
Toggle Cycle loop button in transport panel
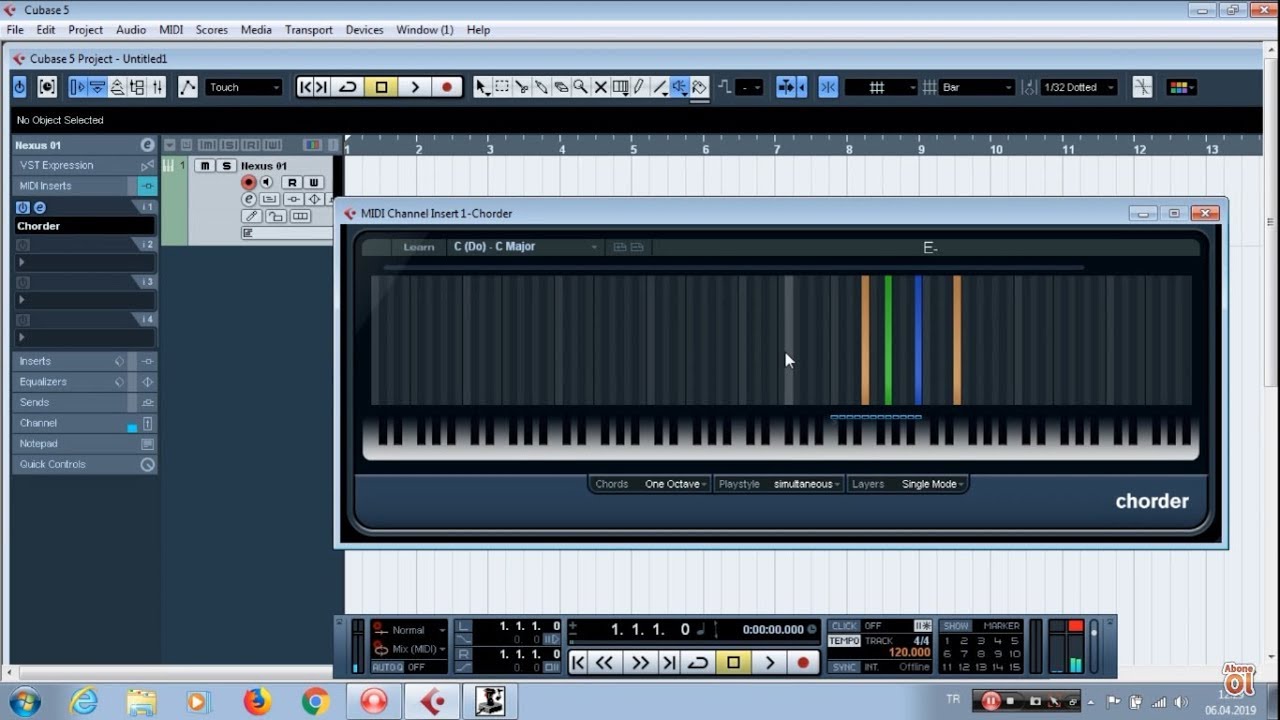pos(698,662)
